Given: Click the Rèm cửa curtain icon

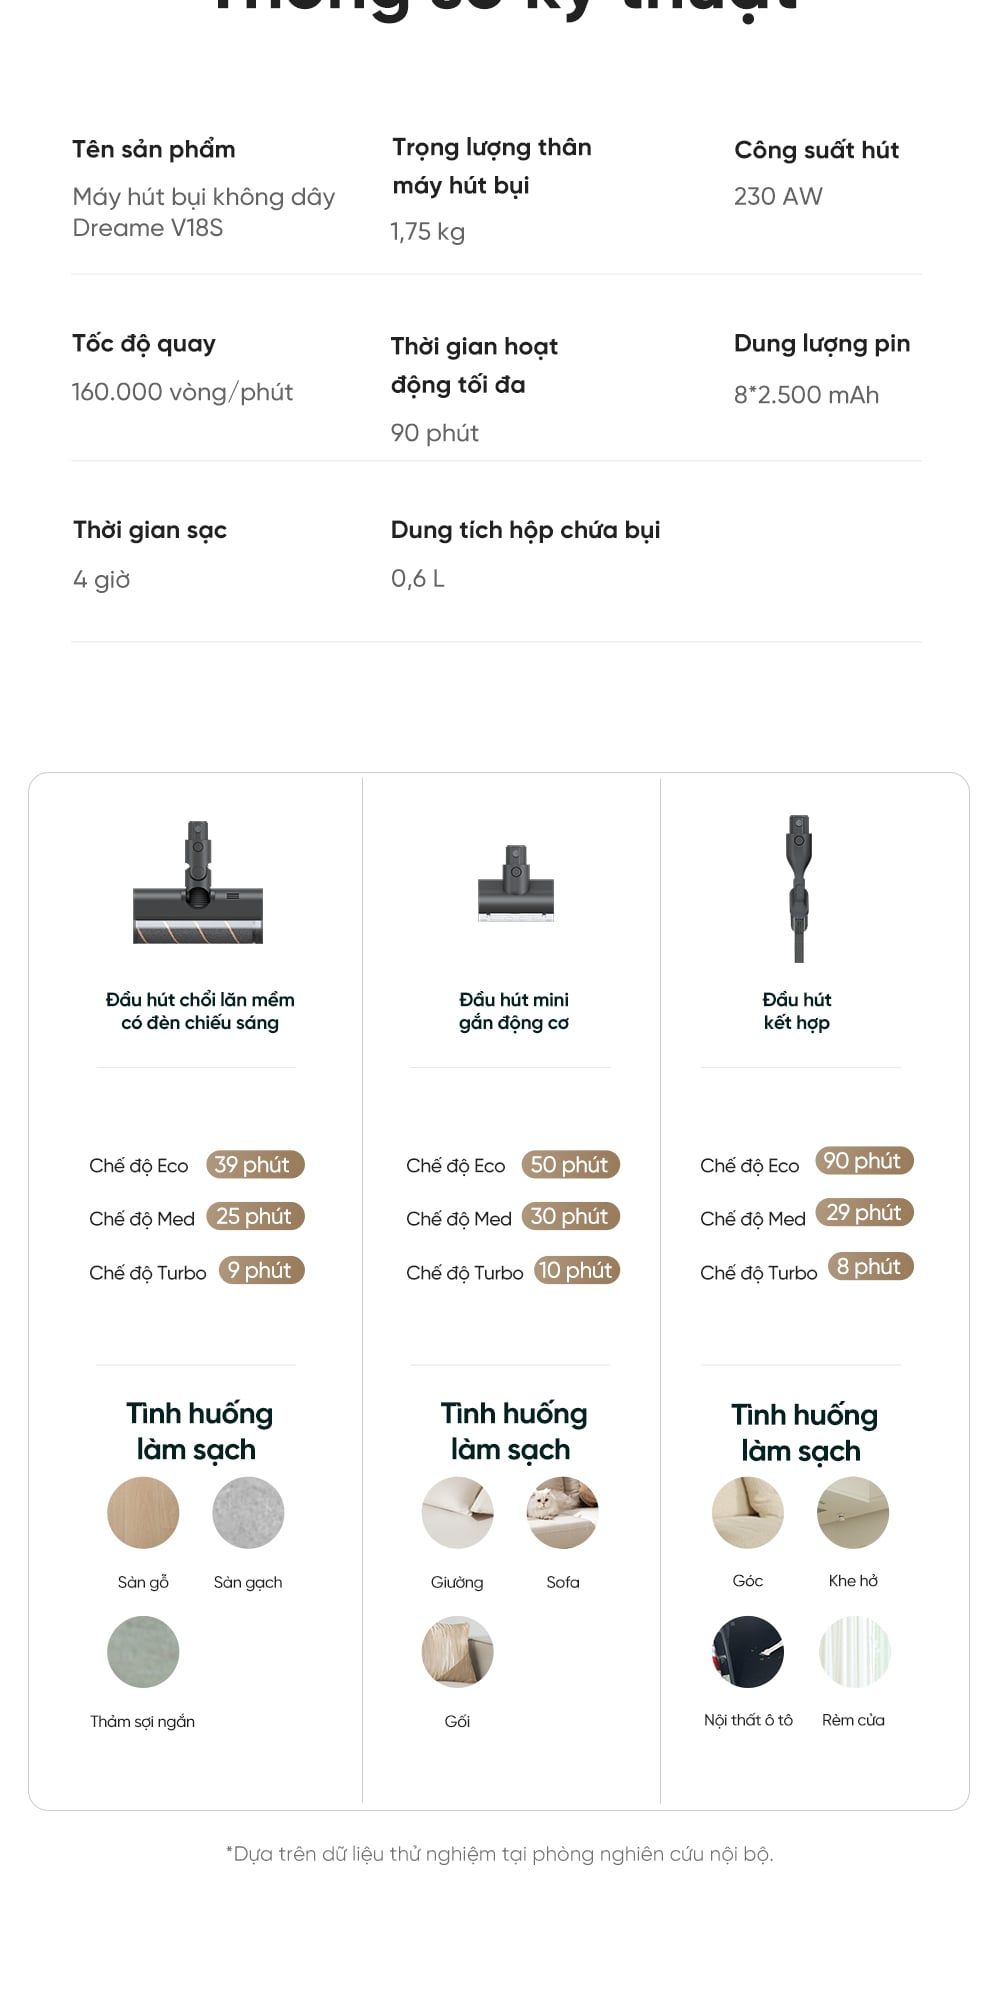Looking at the screenshot, I should click(x=853, y=1651).
